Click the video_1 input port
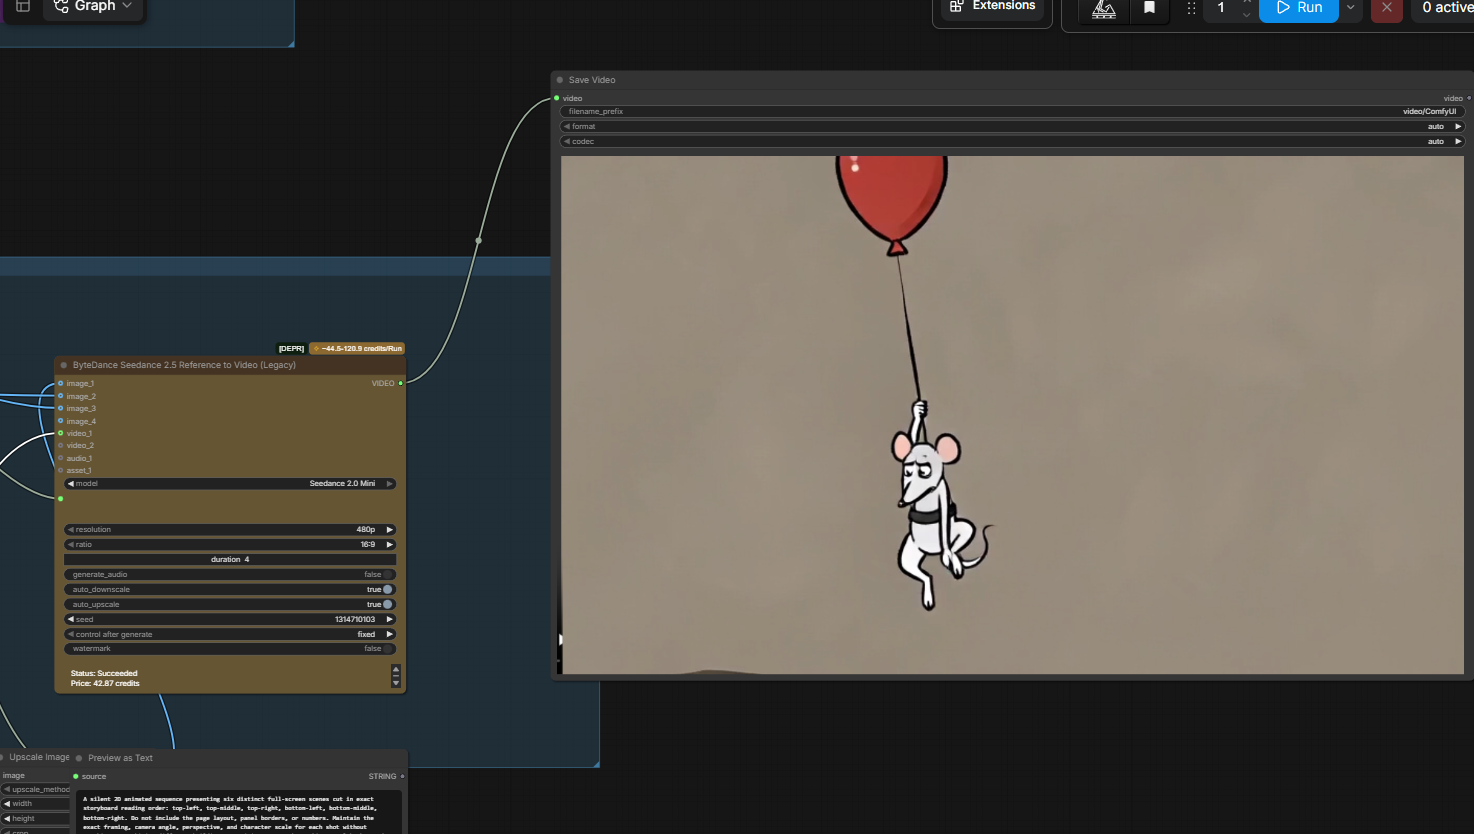This screenshot has height=834, width=1474. tap(61, 433)
